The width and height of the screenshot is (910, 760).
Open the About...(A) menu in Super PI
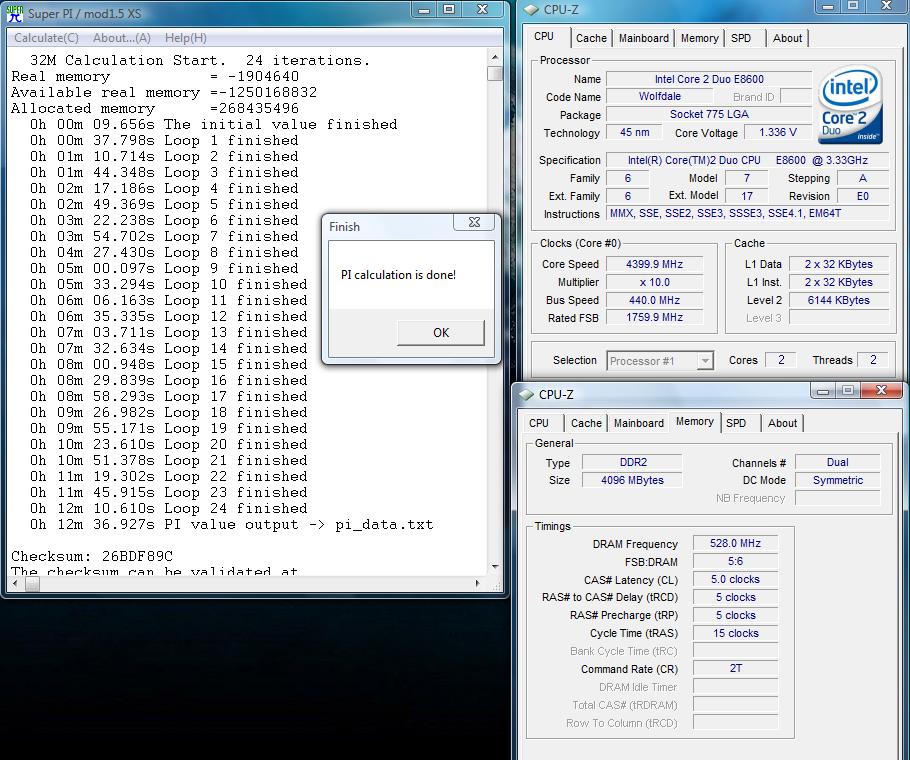122,38
